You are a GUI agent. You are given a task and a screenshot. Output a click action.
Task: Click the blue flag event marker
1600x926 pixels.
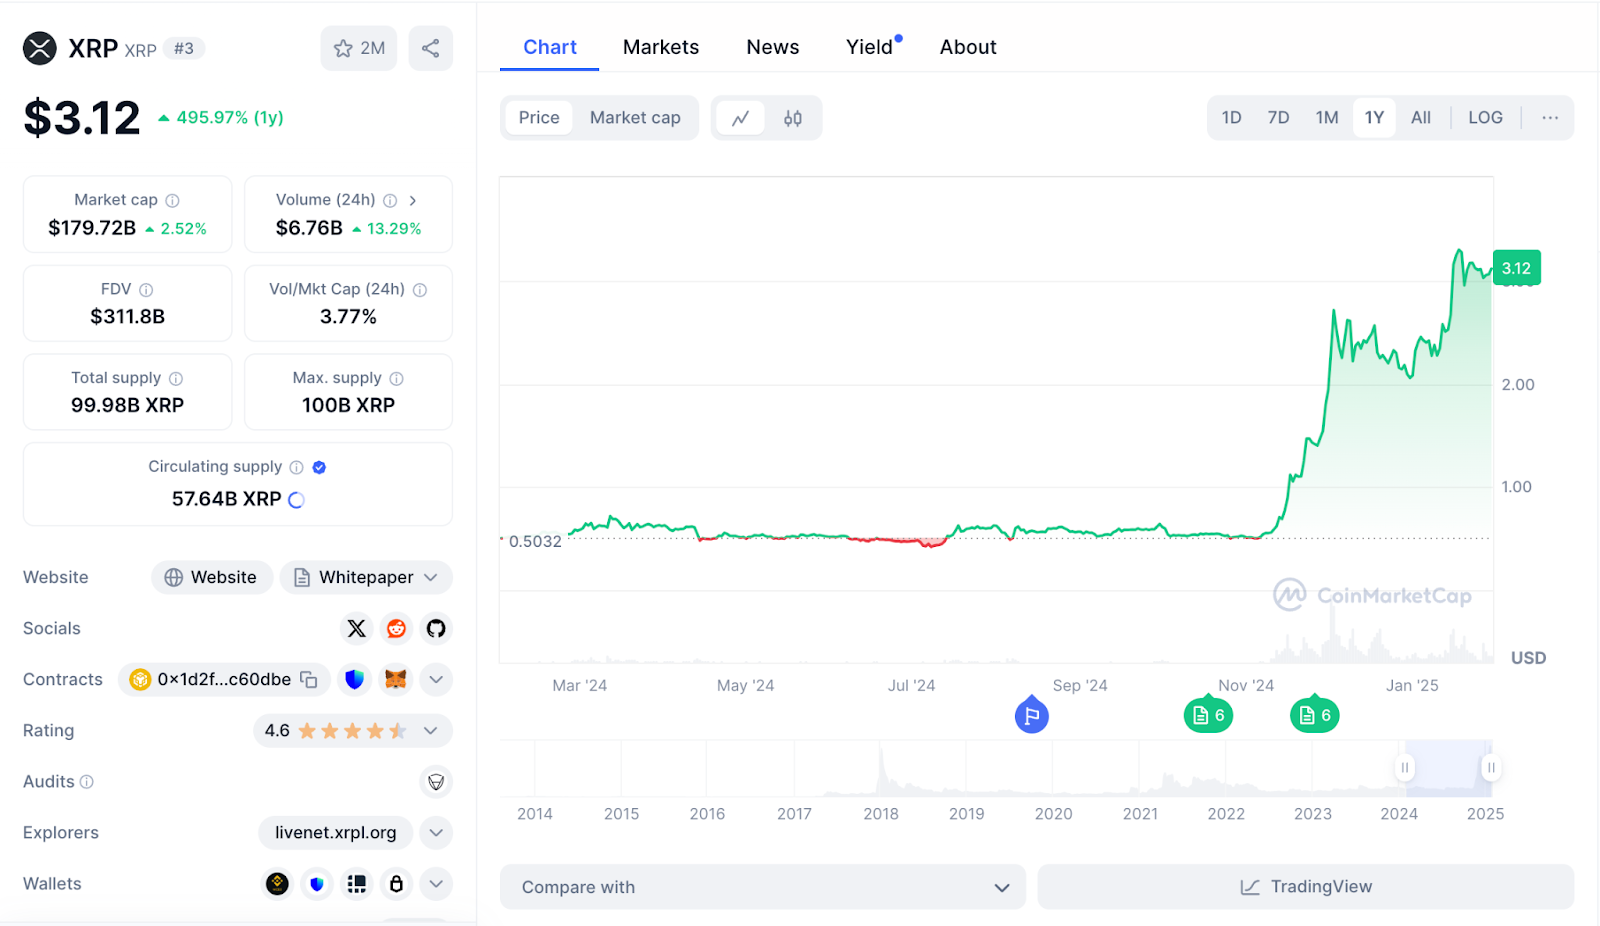1031,715
